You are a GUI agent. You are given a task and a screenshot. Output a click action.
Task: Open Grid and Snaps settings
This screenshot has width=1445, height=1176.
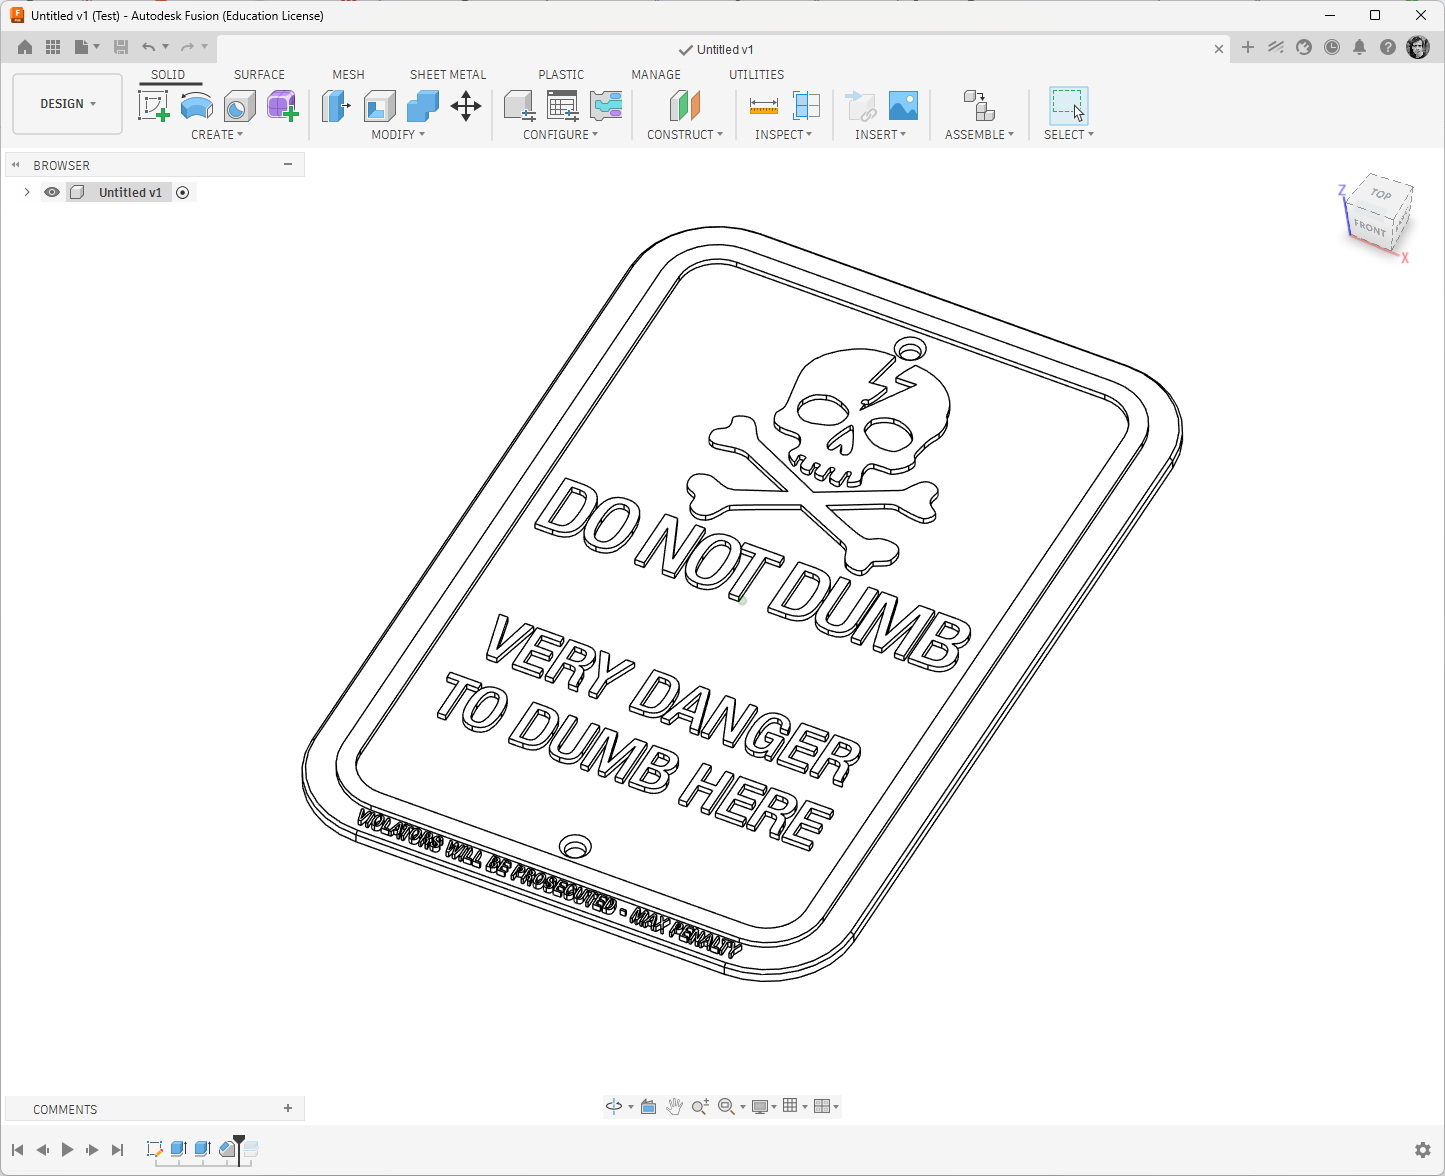[790, 1106]
